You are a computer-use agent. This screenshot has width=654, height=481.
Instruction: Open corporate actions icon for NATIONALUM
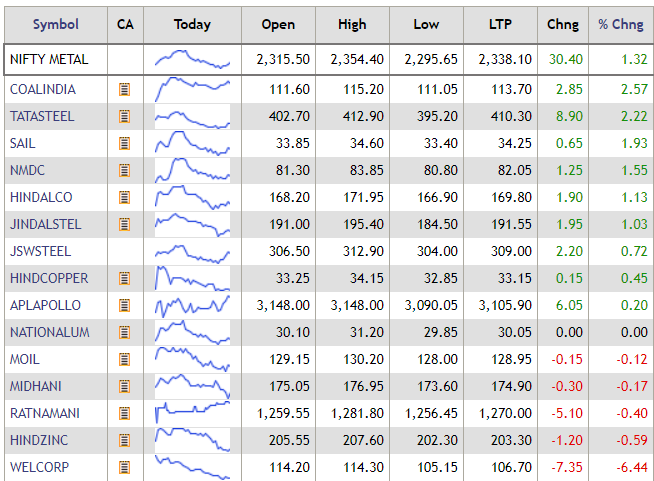click(x=124, y=332)
